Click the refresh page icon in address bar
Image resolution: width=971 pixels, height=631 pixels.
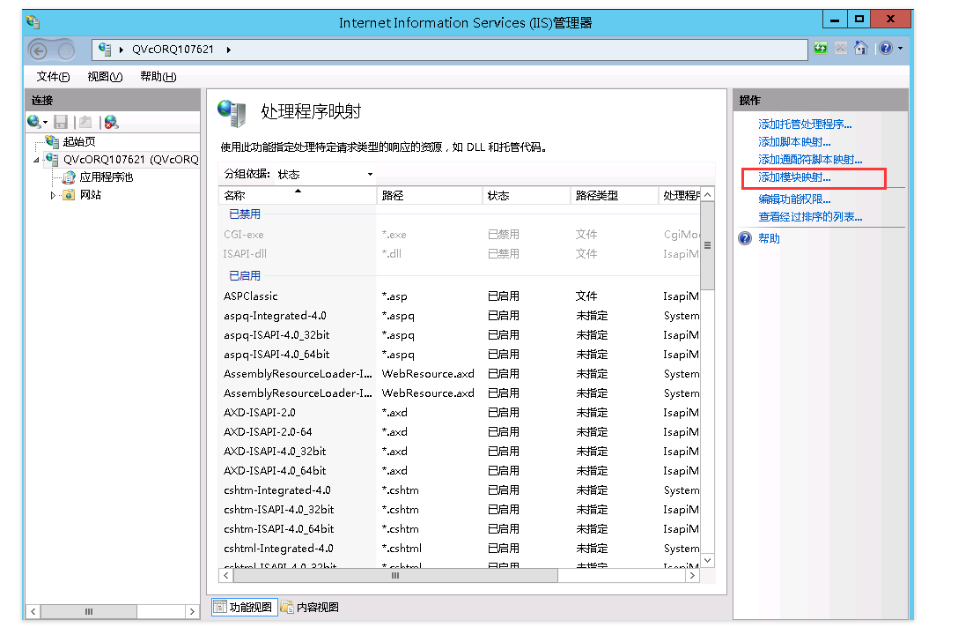[x=821, y=48]
